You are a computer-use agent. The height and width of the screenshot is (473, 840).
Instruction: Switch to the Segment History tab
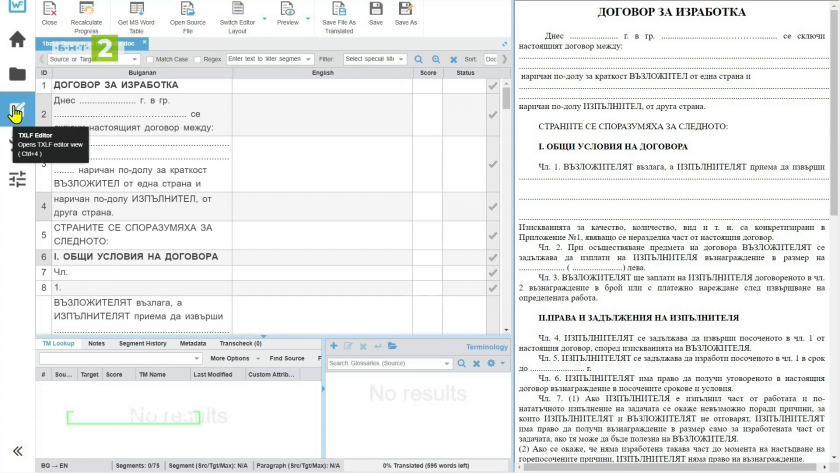(x=142, y=344)
